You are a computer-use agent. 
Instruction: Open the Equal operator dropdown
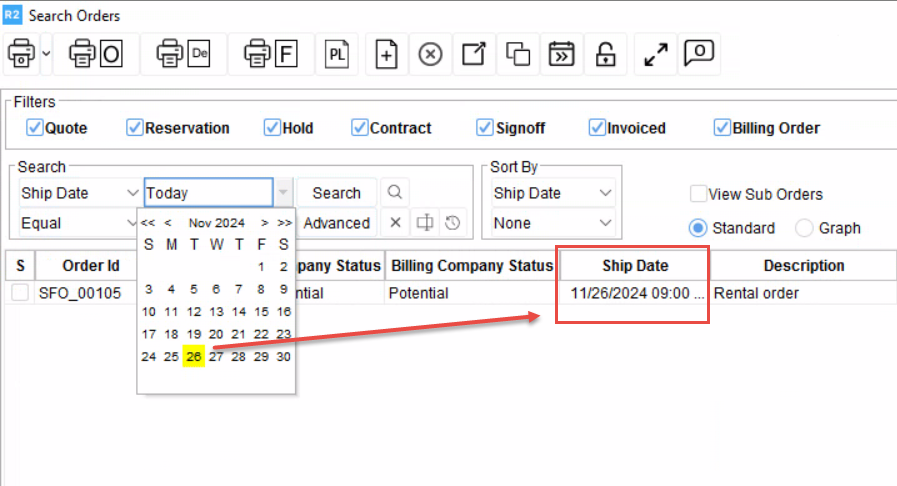[78, 223]
